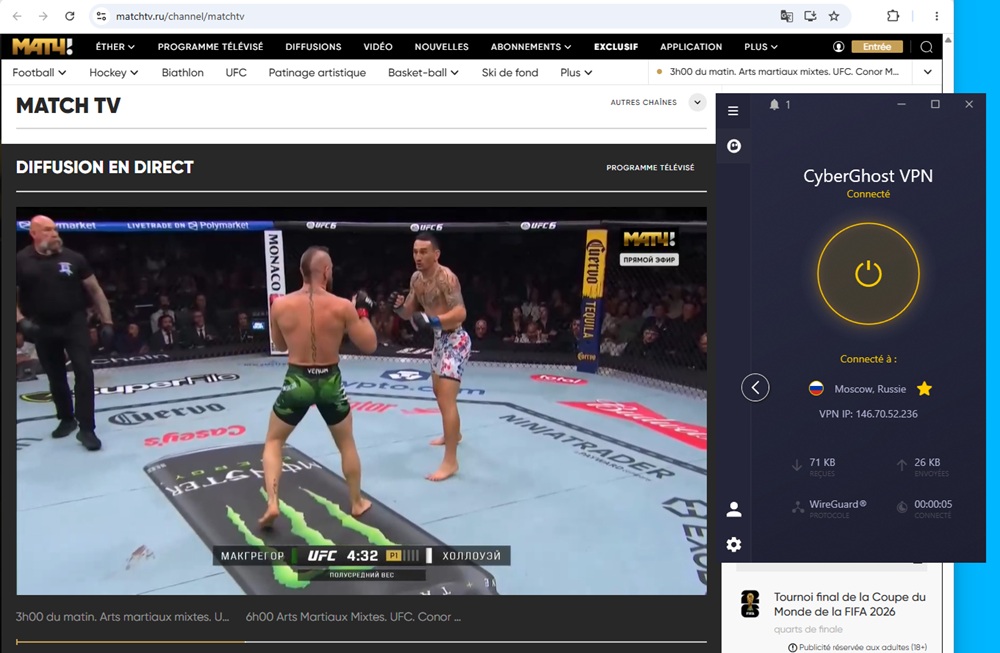Go back with browser back arrow
This screenshot has height=653, width=1000.
pos(17,16)
